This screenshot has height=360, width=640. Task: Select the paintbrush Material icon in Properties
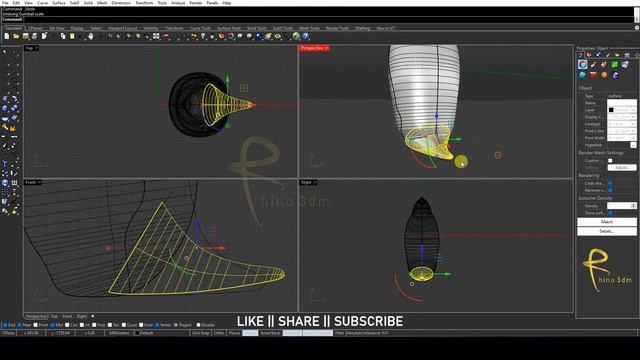[x=593, y=64]
